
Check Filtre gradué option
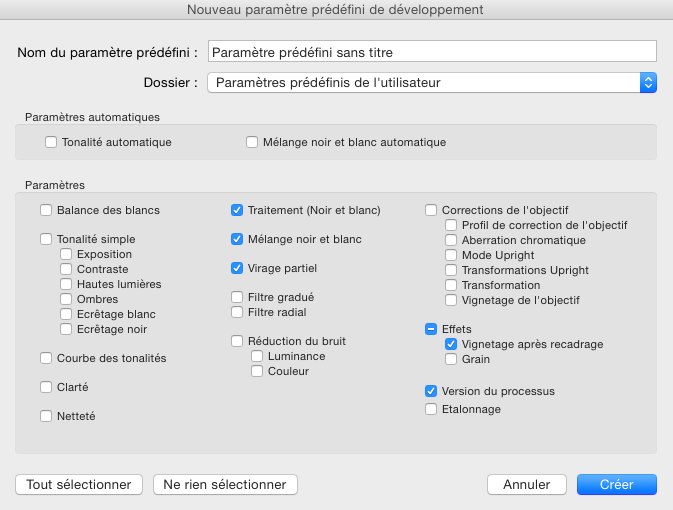237,297
